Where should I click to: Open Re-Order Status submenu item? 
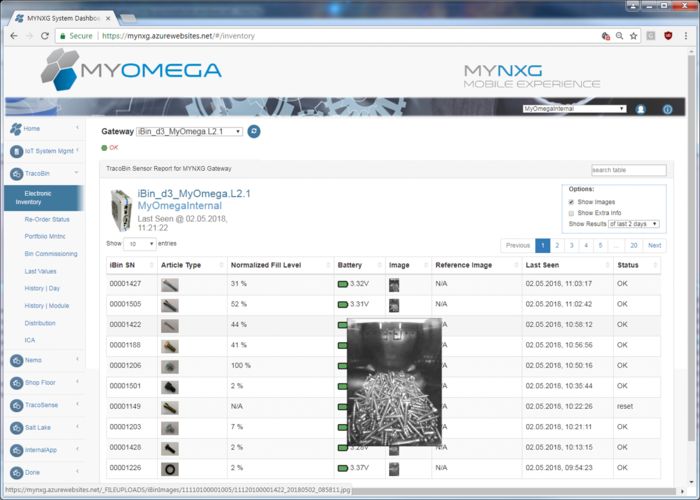click(47, 220)
